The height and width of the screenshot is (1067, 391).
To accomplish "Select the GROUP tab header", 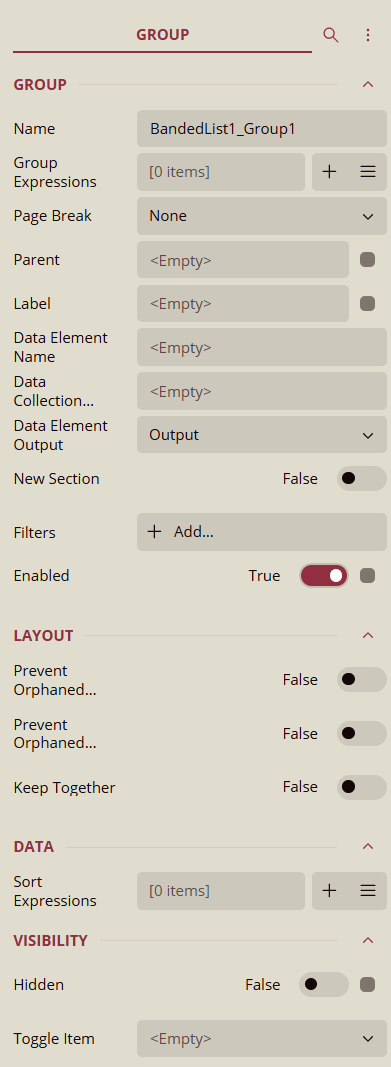I will (163, 35).
